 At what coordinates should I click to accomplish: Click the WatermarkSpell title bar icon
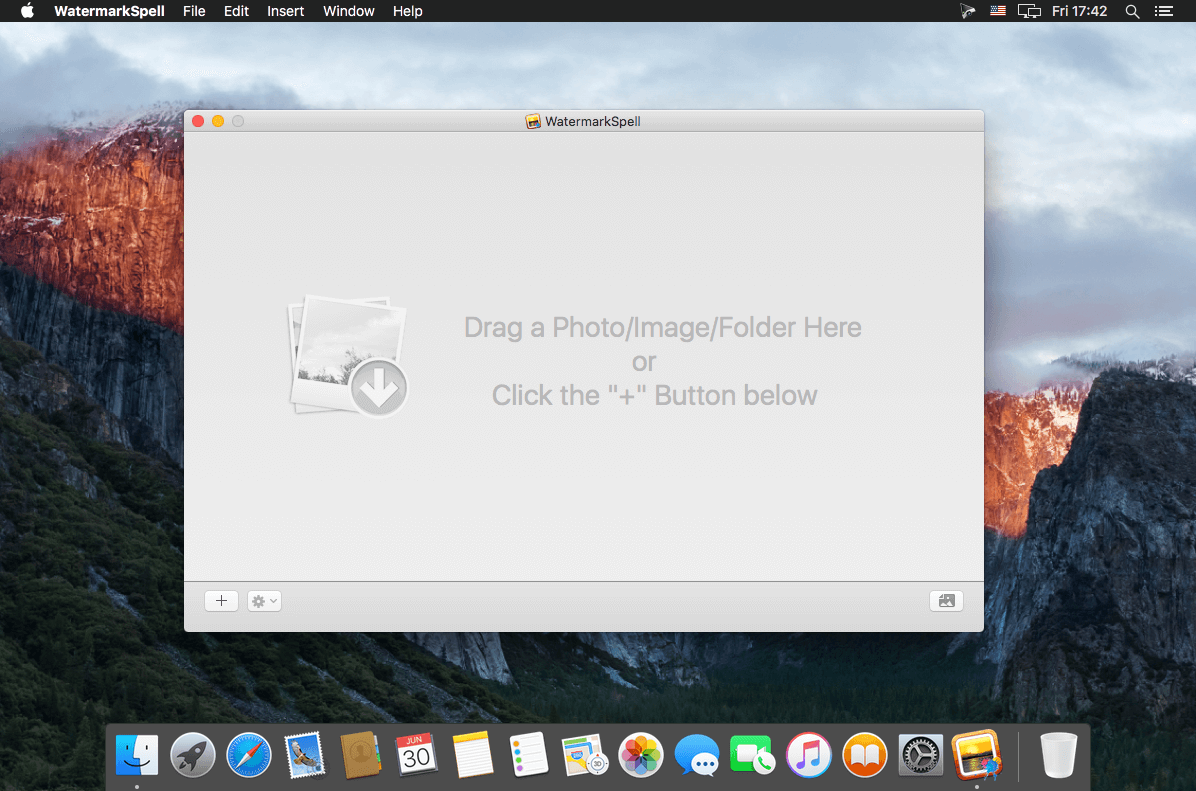pos(532,121)
